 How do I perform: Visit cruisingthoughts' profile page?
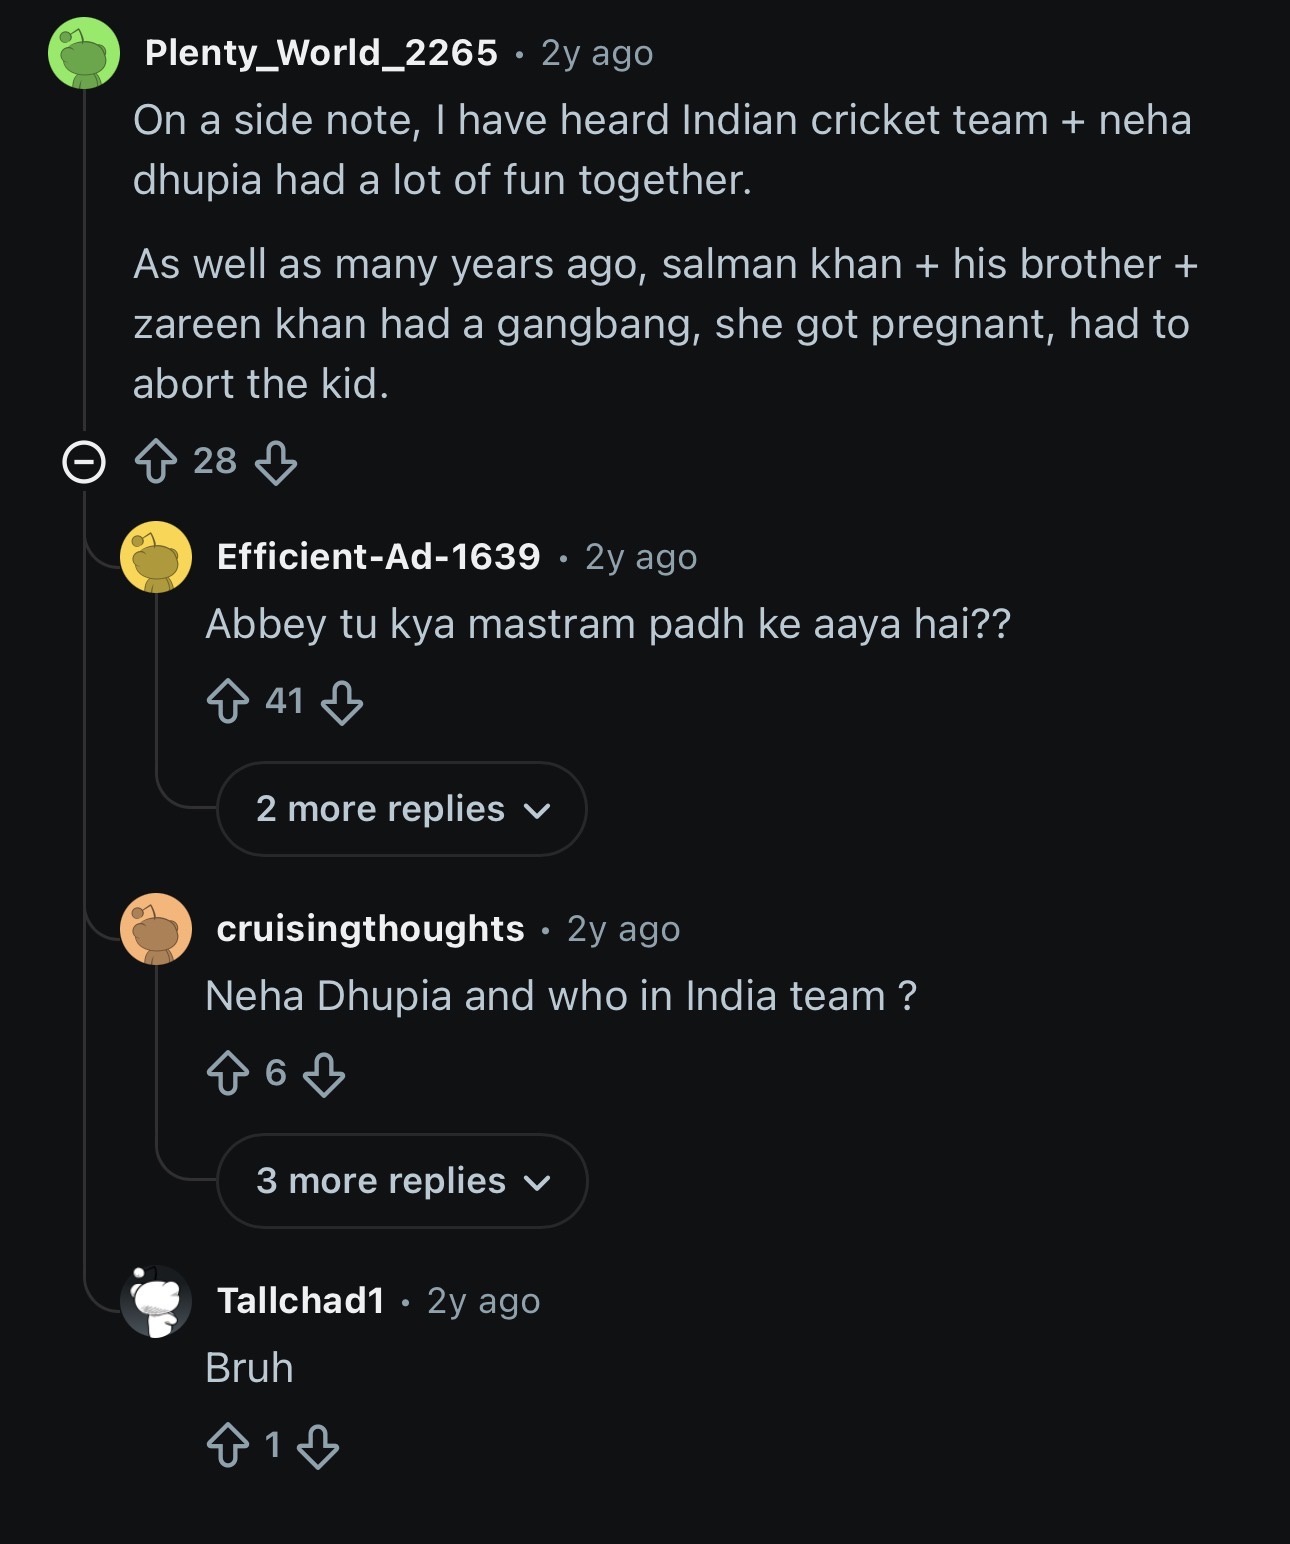point(371,929)
